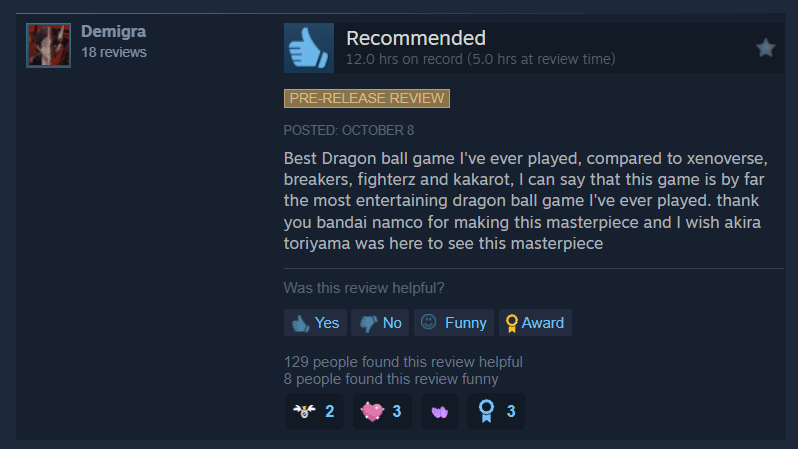Mark this review as Funny

click(454, 323)
